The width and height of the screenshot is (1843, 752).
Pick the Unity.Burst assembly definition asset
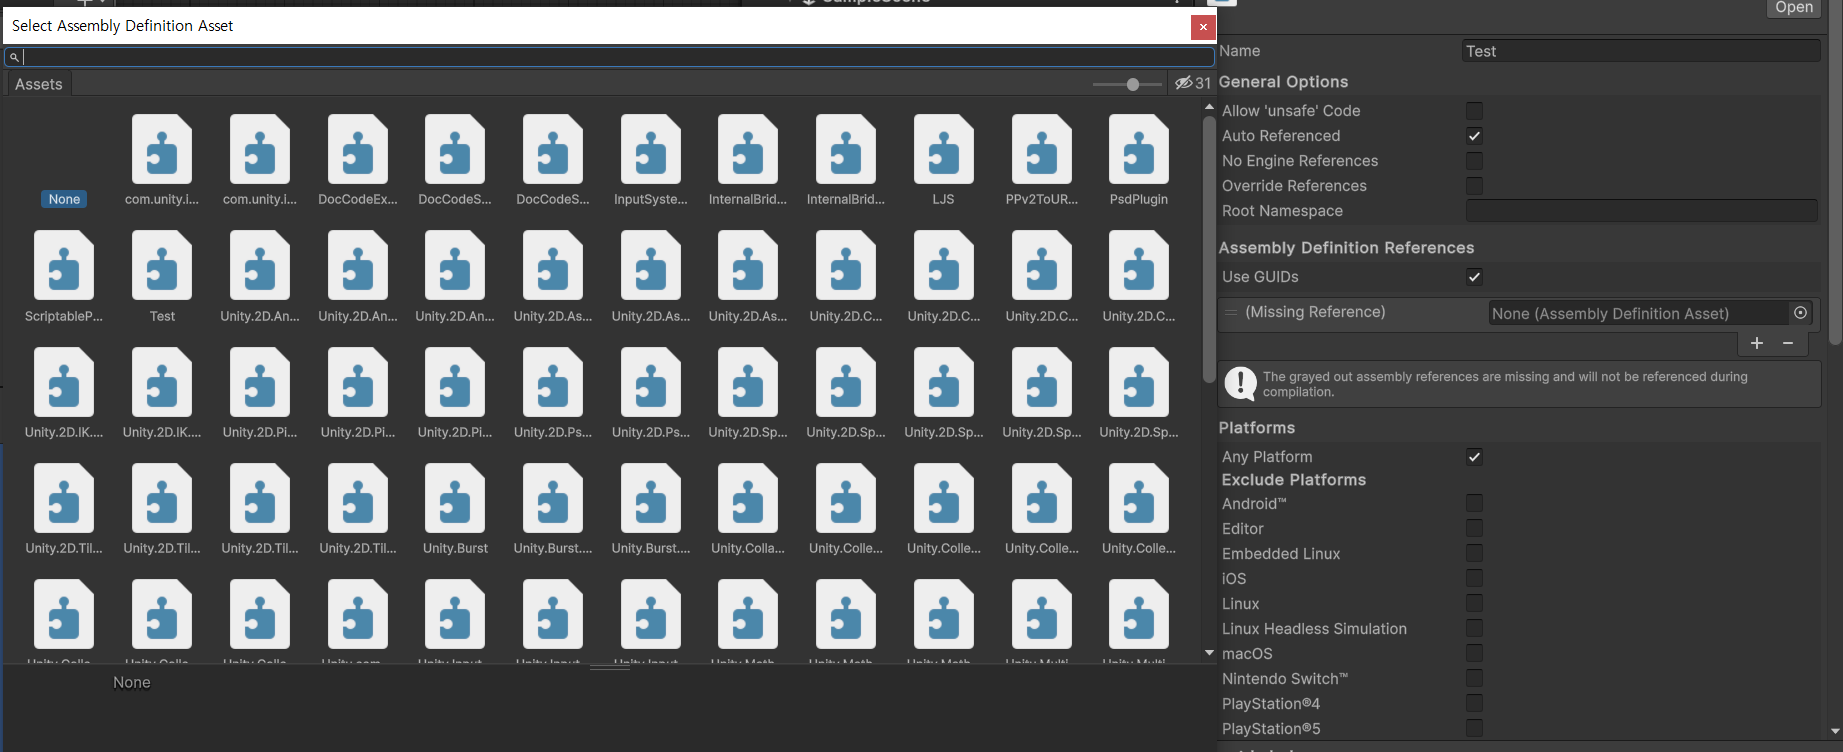click(455, 509)
